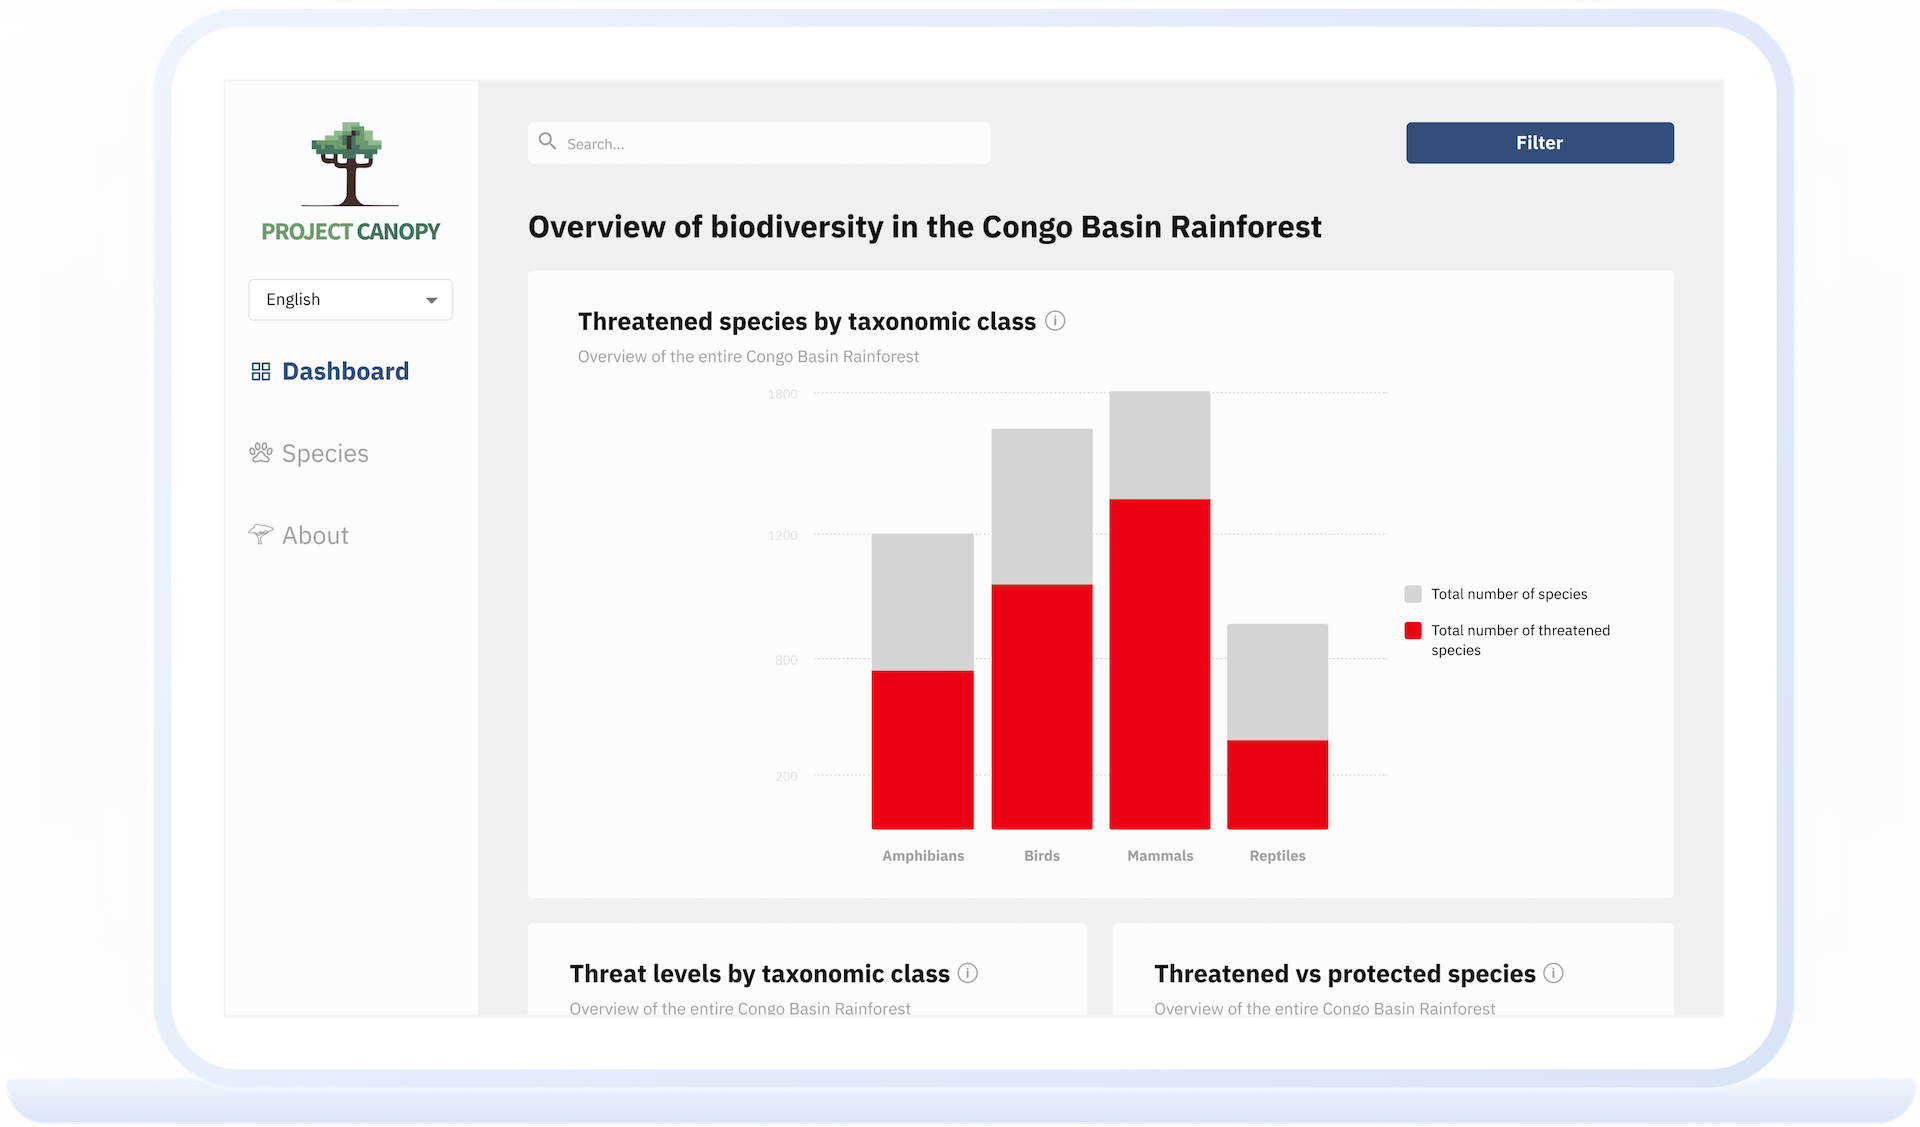Click the 1800 y-axis value

(783, 395)
